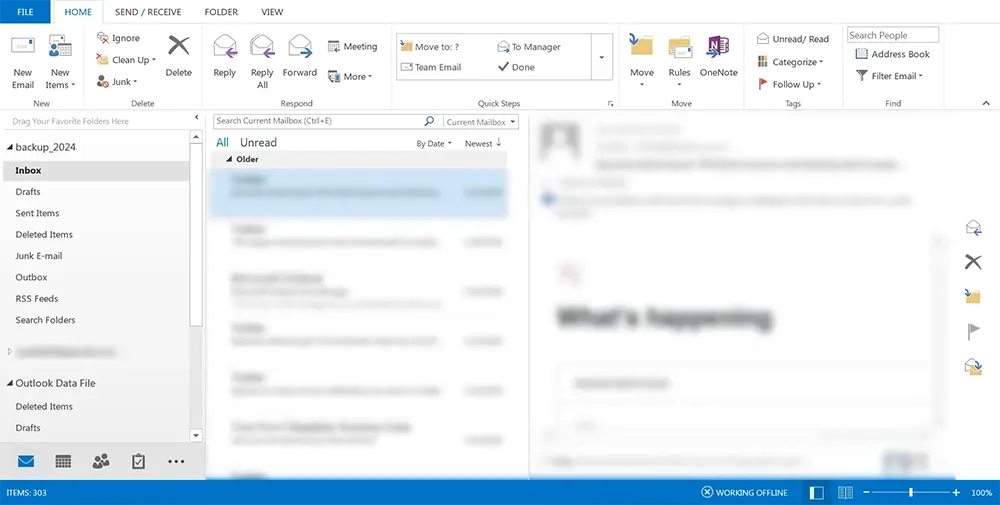Expand the blurred account node

point(10,351)
